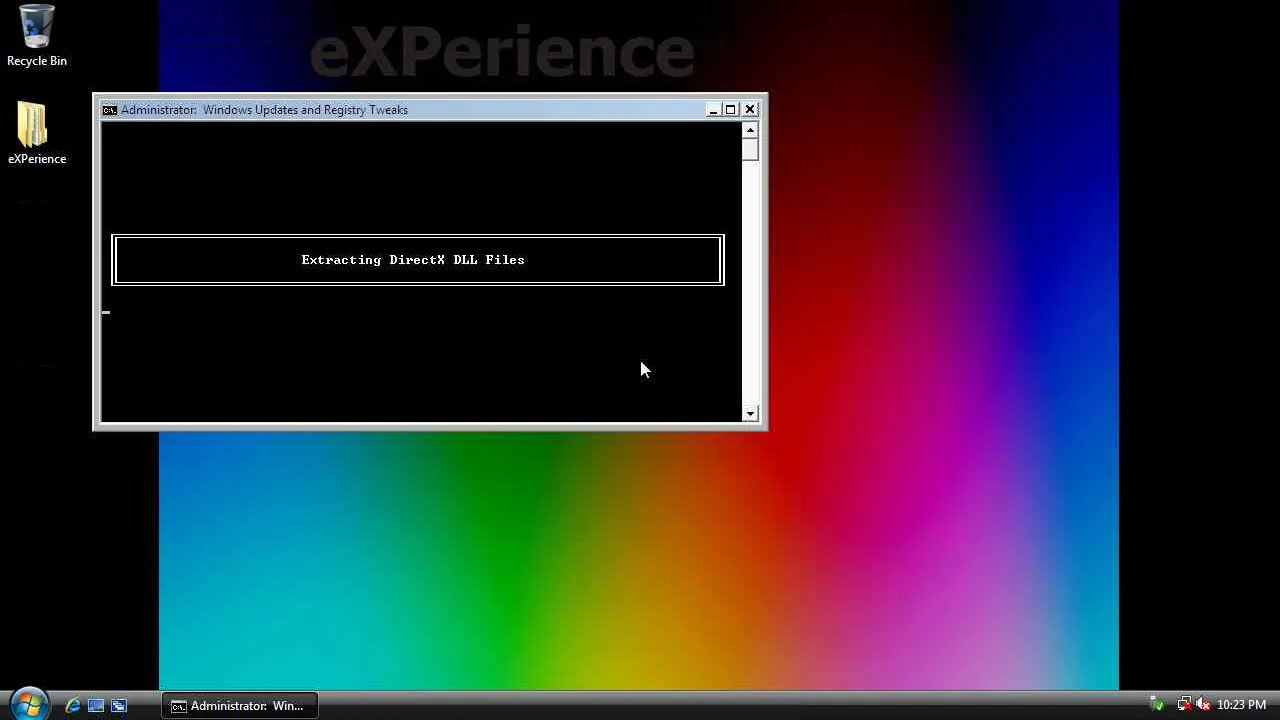
Task: Select the eXPerience folder on the desktop
Action: (37, 133)
